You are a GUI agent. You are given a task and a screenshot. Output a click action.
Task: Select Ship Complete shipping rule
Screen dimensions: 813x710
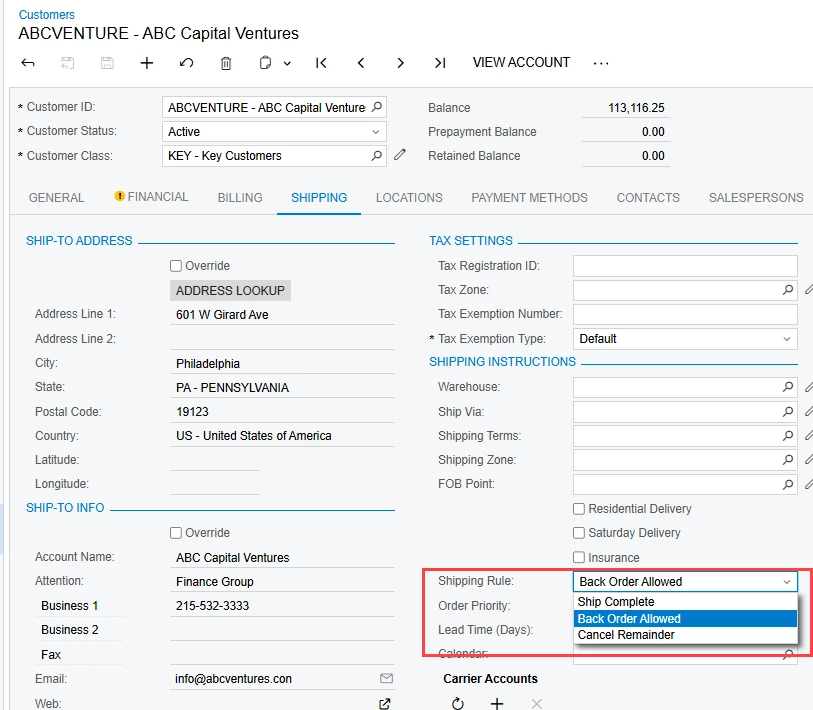point(685,602)
